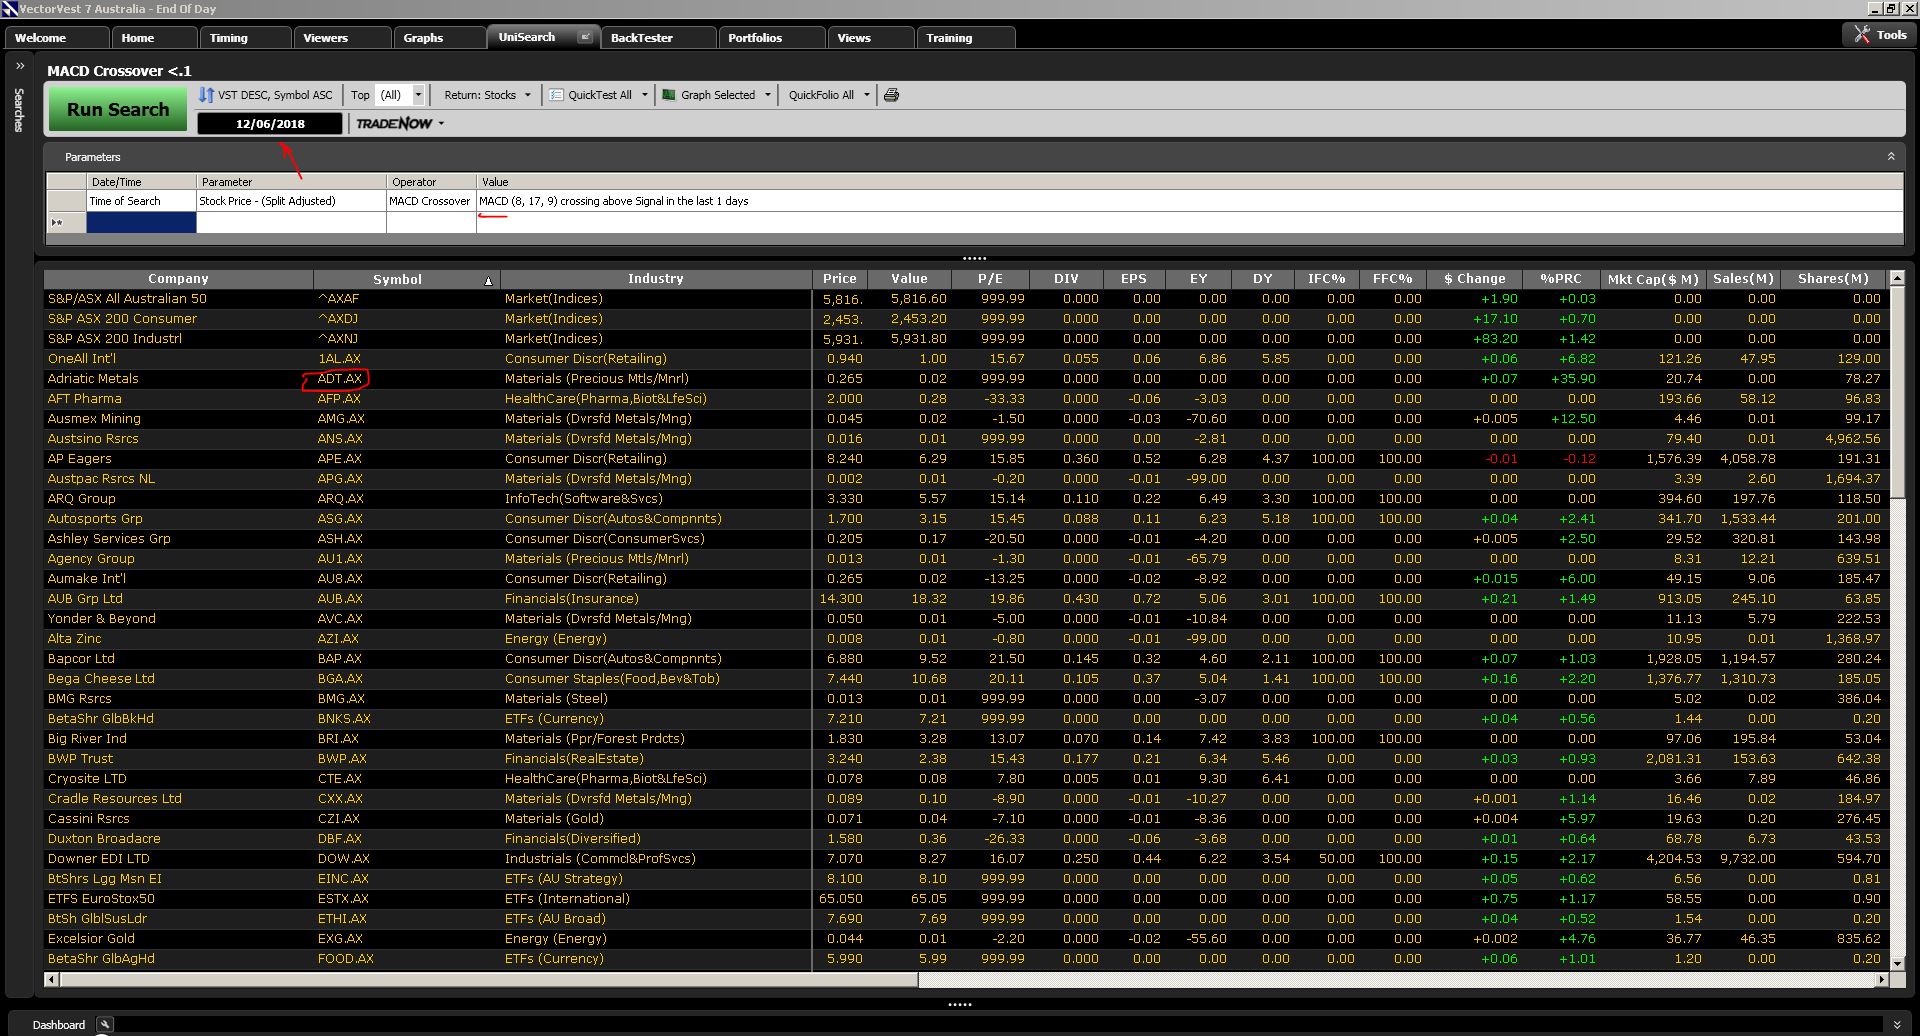
Task: Select the Adriatic Metals company row
Action: point(967,379)
